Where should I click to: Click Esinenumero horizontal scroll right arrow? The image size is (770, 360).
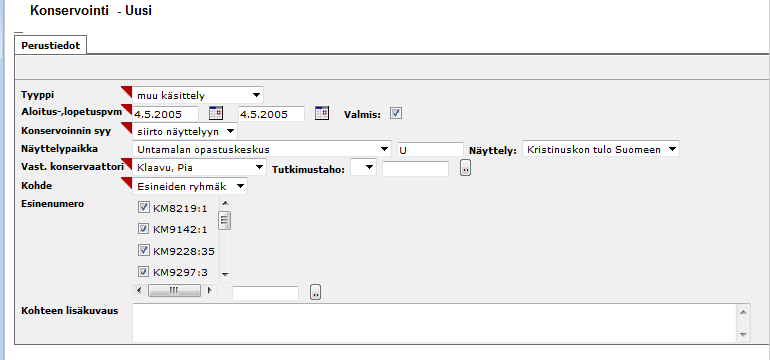click(210, 290)
